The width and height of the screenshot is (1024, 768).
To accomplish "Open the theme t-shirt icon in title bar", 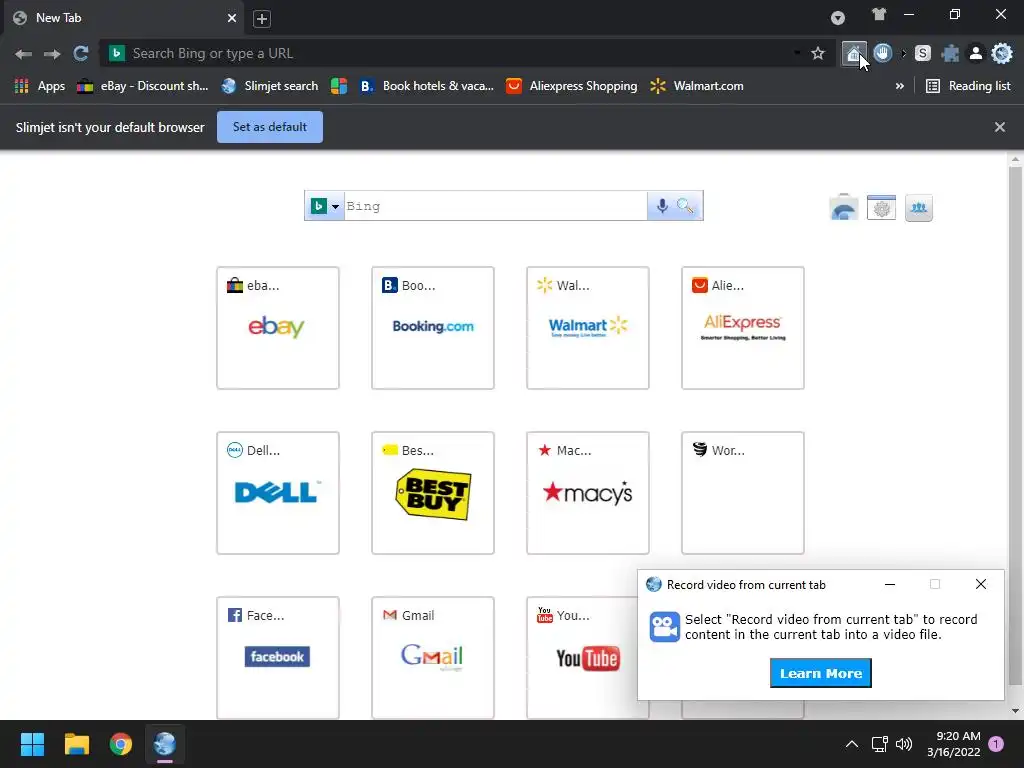I will (878, 14).
